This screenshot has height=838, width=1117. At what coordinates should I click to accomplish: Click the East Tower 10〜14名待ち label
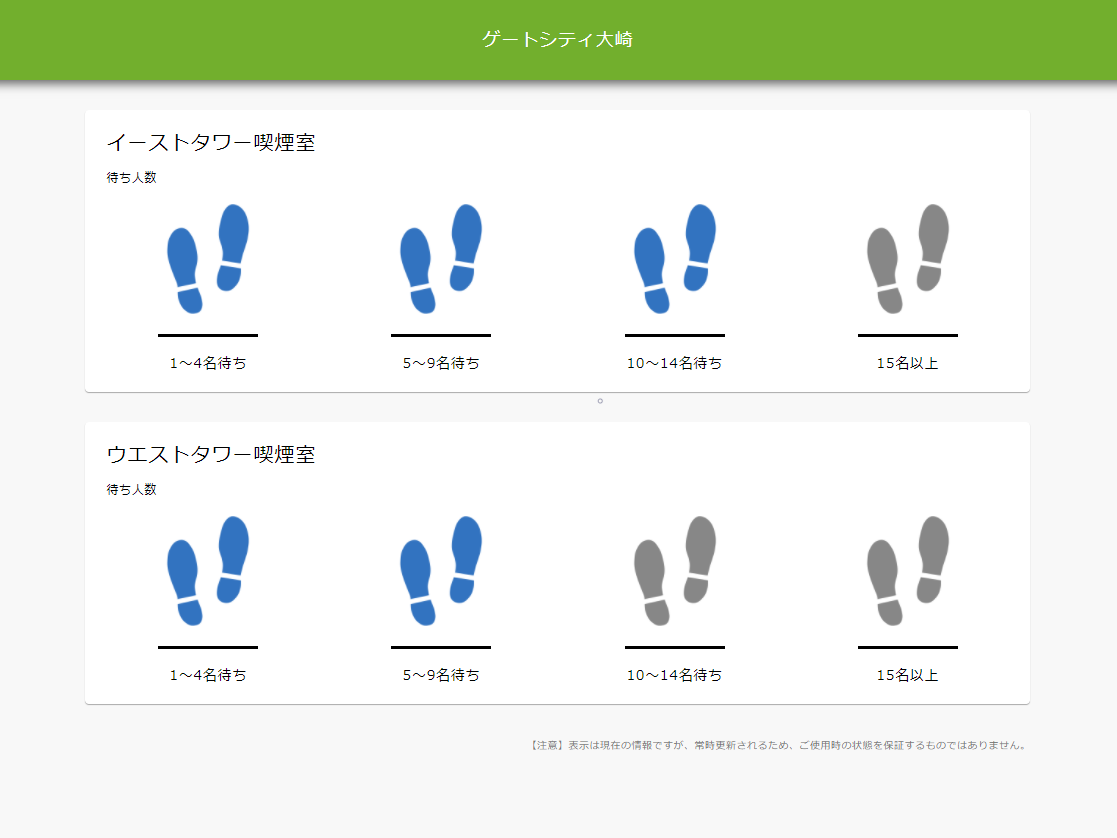675,363
